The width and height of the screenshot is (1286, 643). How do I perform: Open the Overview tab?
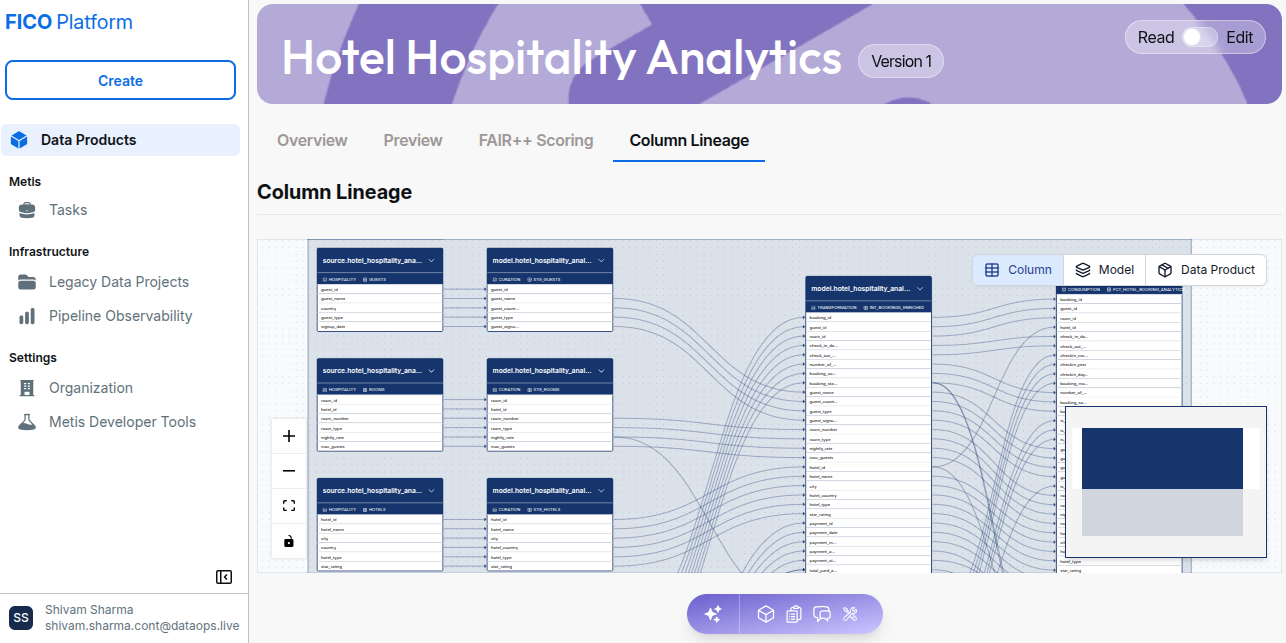pos(312,141)
